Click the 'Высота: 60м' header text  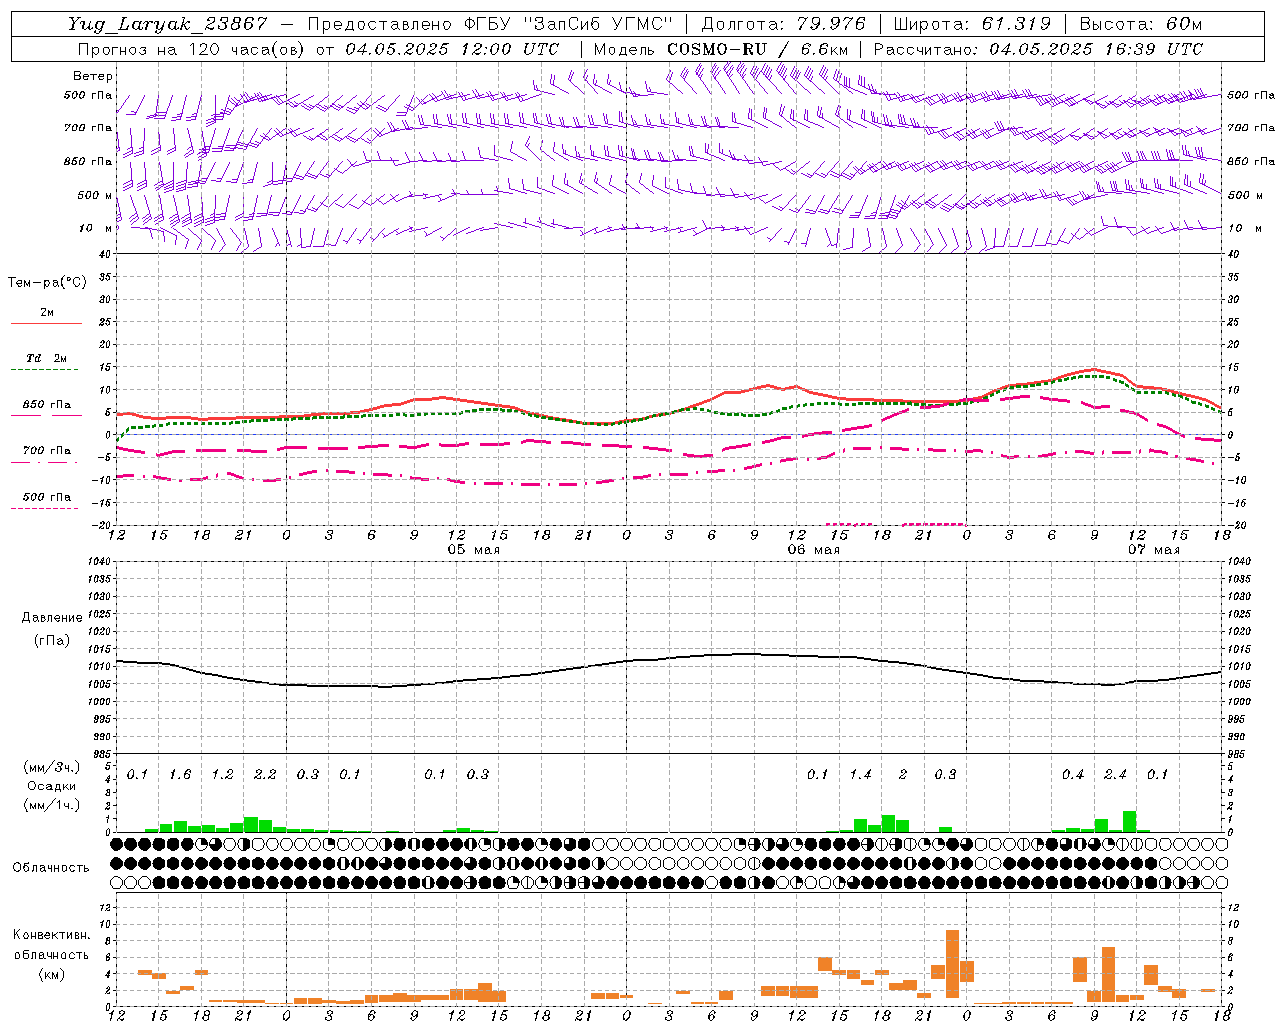(1141, 24)
